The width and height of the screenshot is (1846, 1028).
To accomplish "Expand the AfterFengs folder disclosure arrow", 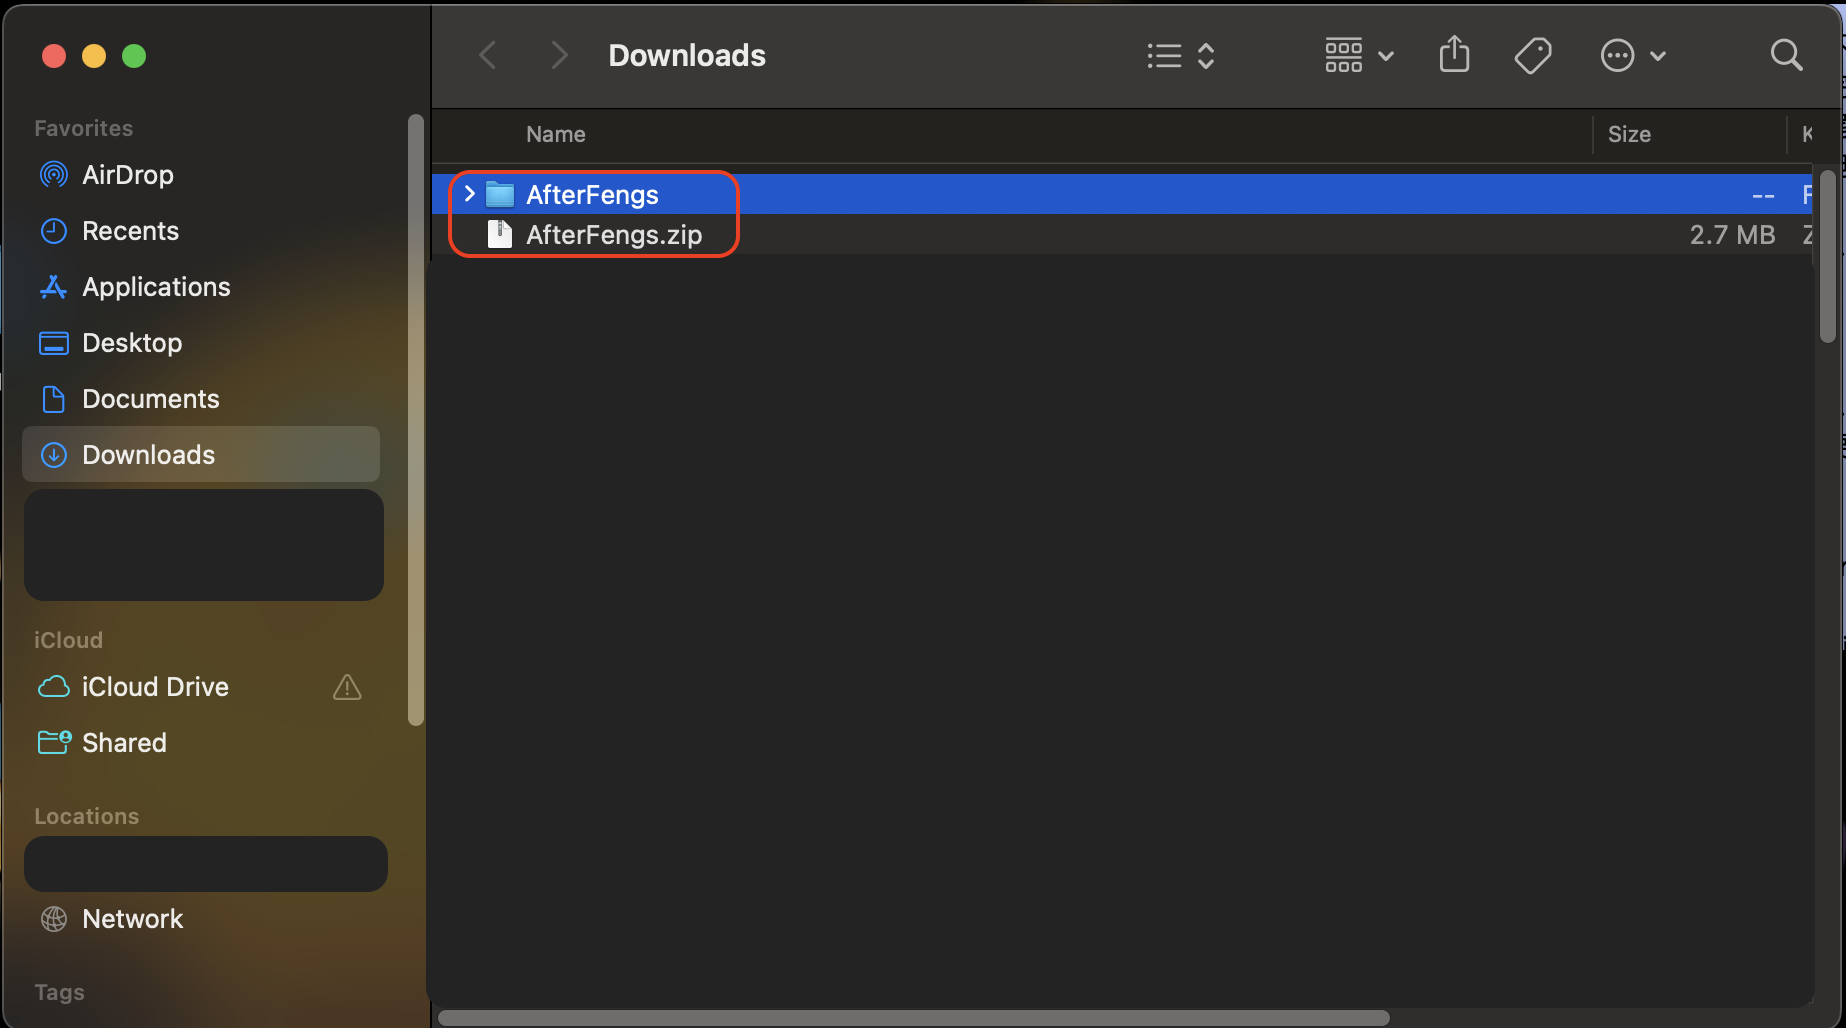I will [x=469, y=194].
